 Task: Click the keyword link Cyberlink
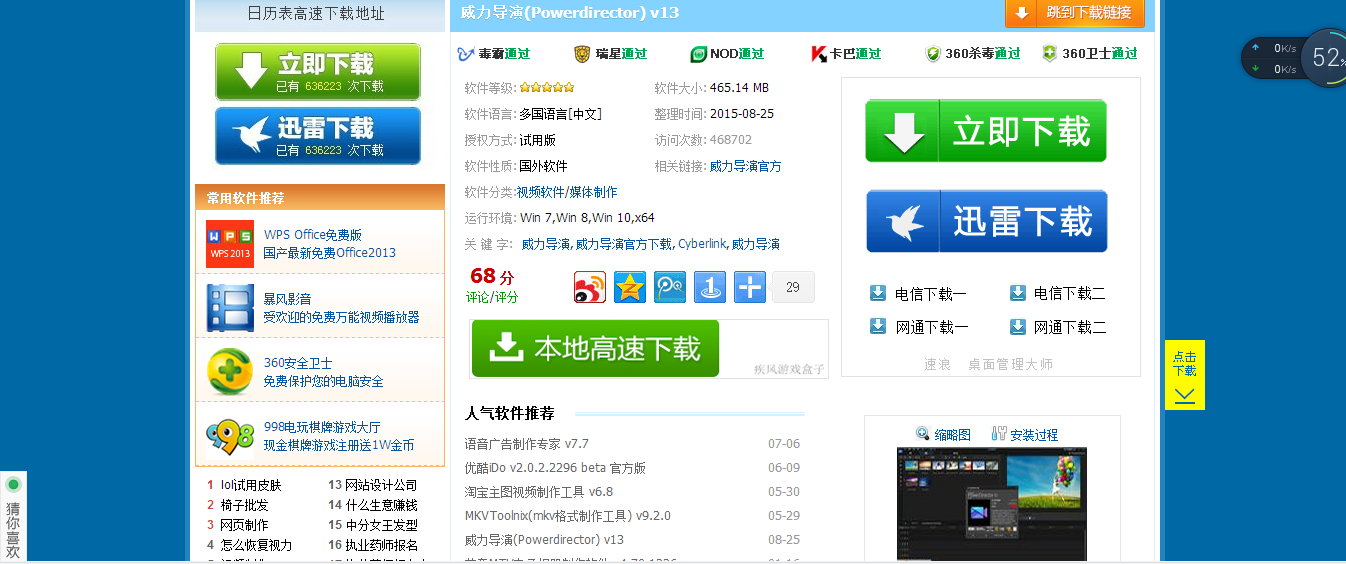703,244
